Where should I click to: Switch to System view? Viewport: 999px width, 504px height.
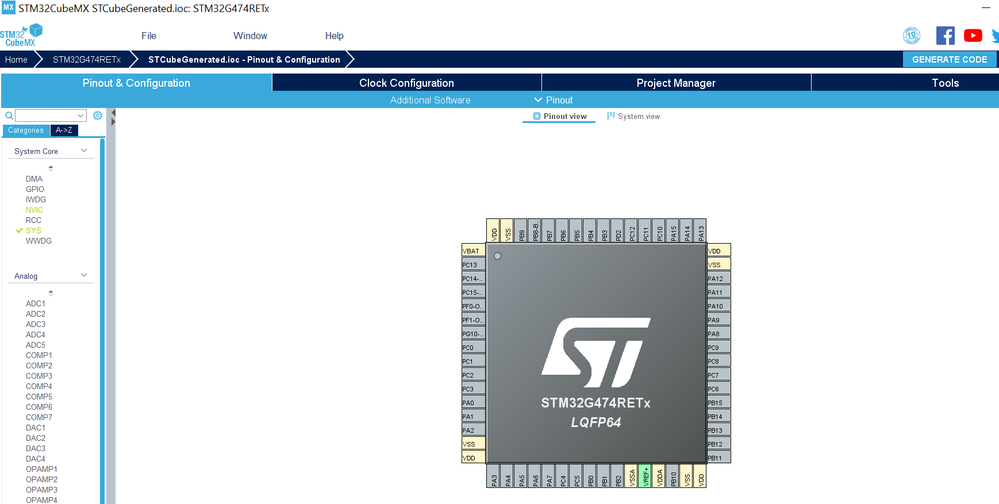[x=633, y=116]
